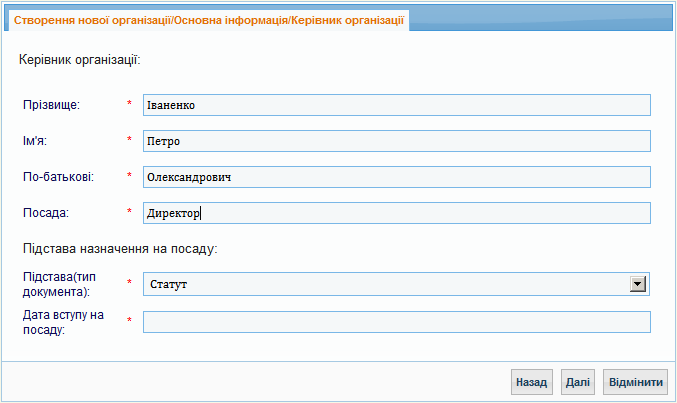Click the red asterisk beside Прізвище

pos(129,103)
